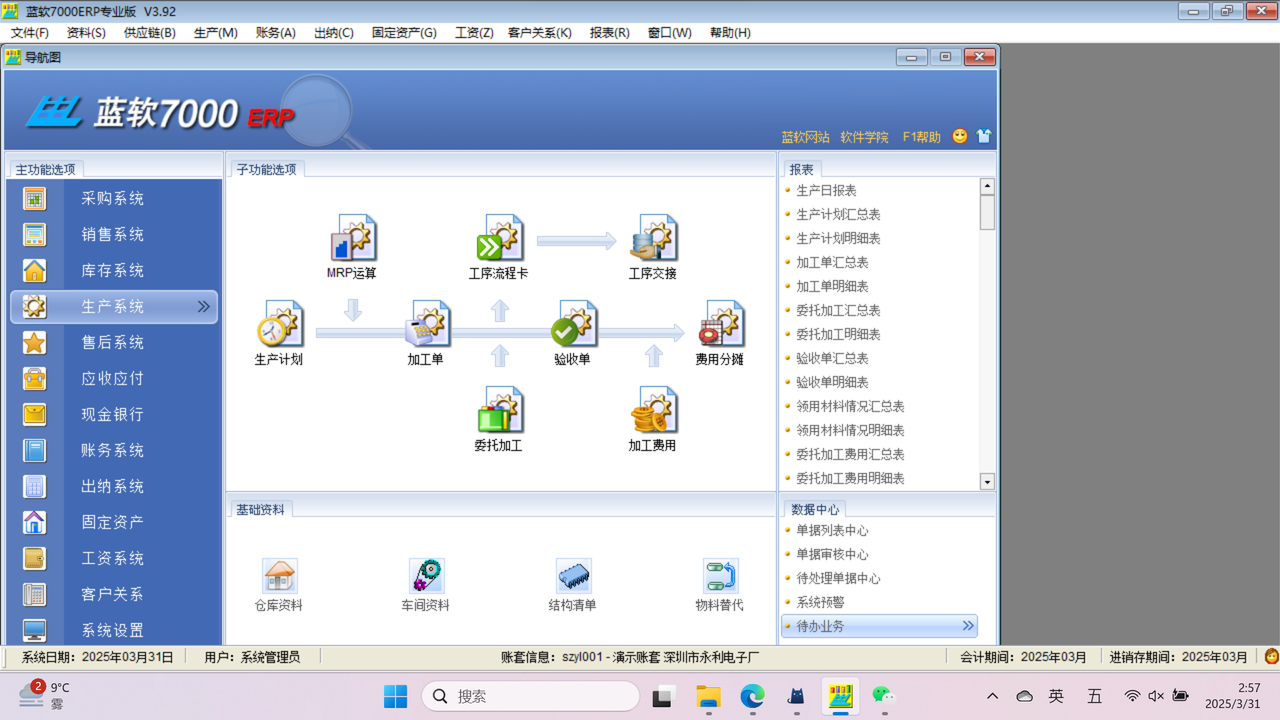Open the MRP运算 icon
This screenshot has width=1280, height=720.
(352, 238)
